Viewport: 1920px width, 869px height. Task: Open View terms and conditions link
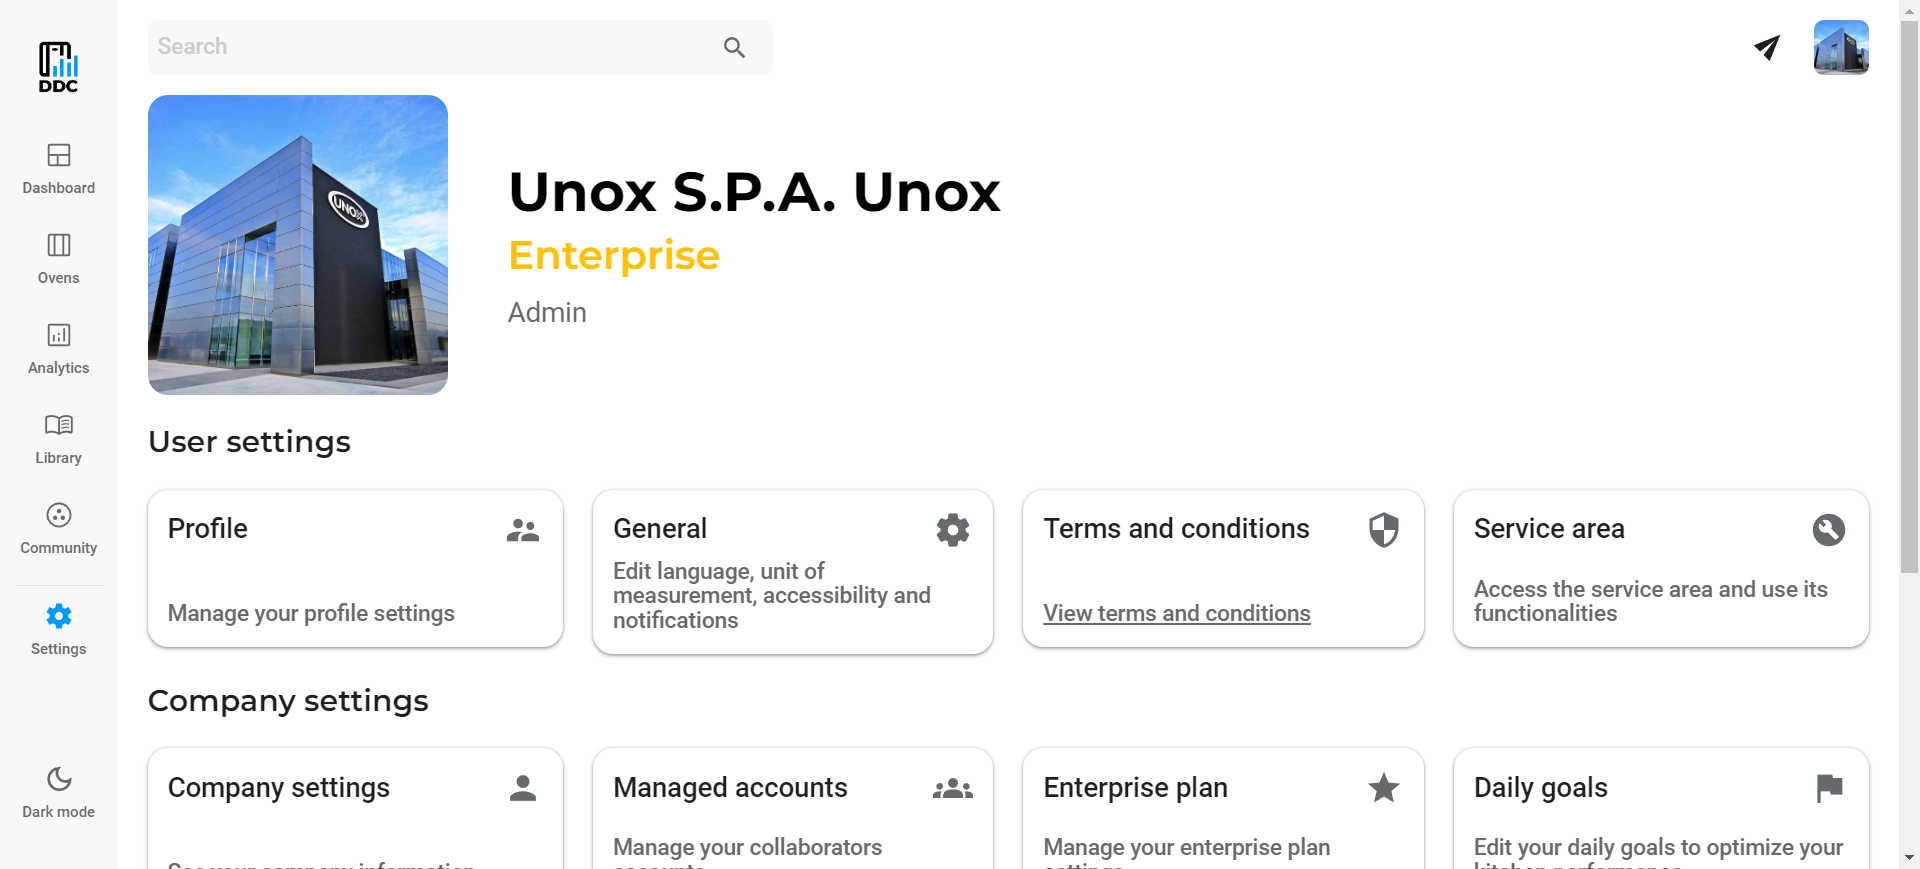coord(1176,613)
